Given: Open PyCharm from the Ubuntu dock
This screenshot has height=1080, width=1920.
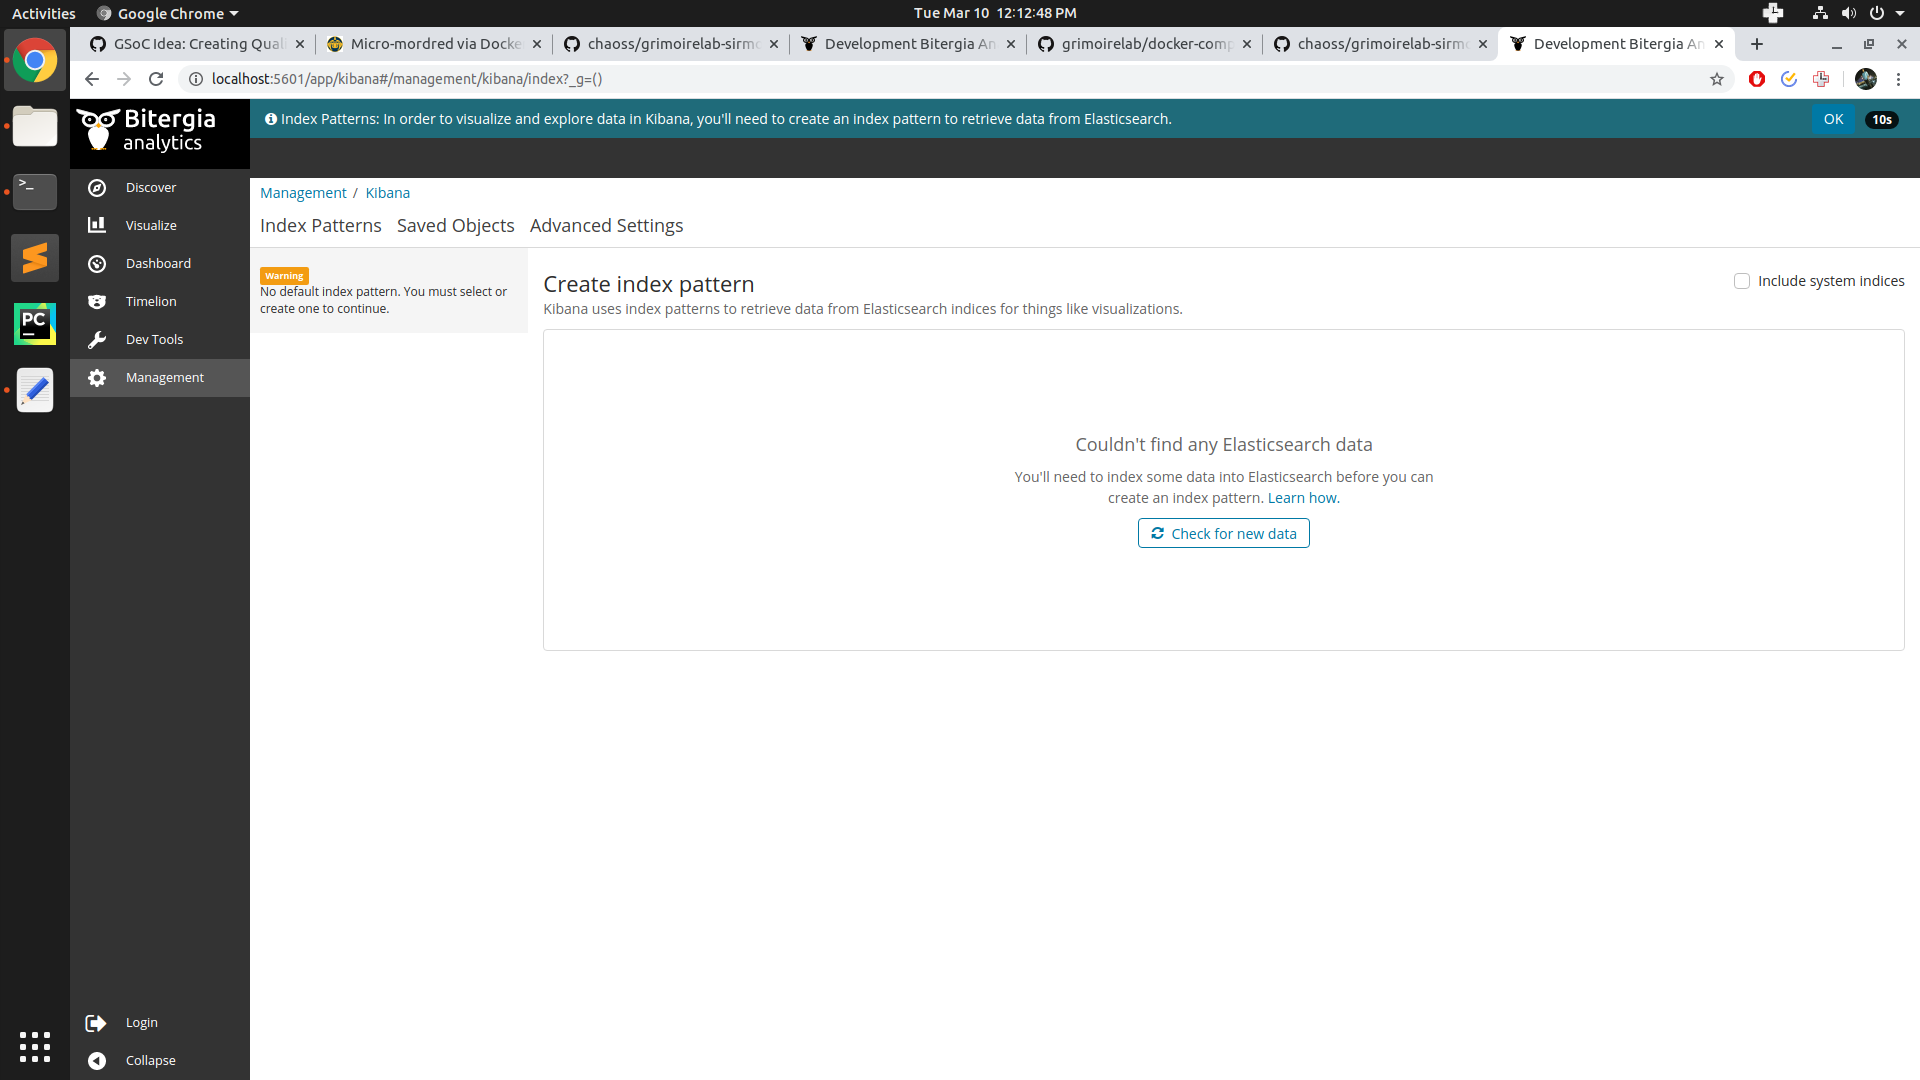Looking at the screenshot, I should click(35, 323).
